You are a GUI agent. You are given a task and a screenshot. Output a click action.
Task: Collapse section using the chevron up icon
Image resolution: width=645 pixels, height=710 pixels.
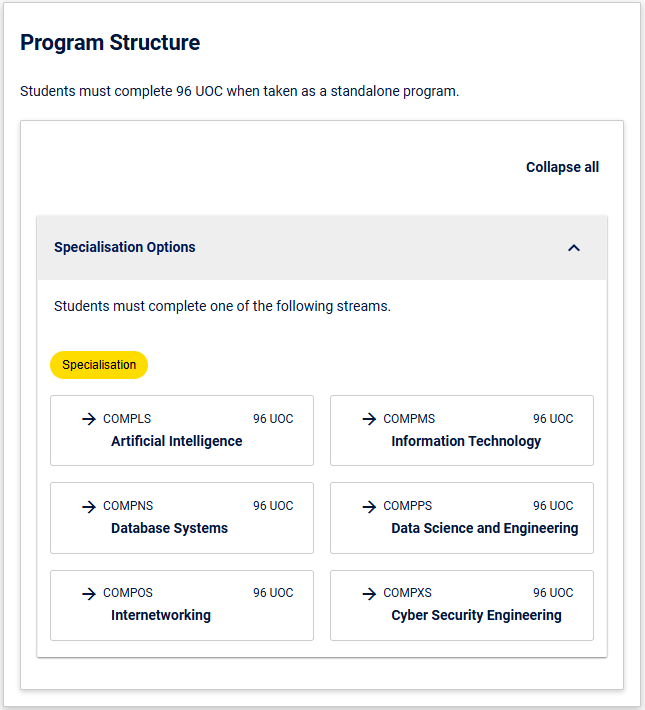tap(574, 248)
